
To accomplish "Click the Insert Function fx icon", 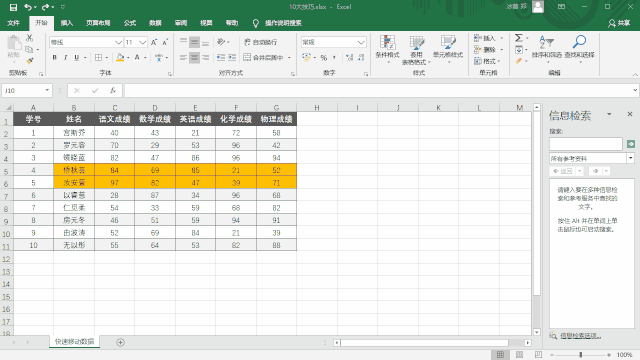I will pyautogui.click(x=113, y=91).
